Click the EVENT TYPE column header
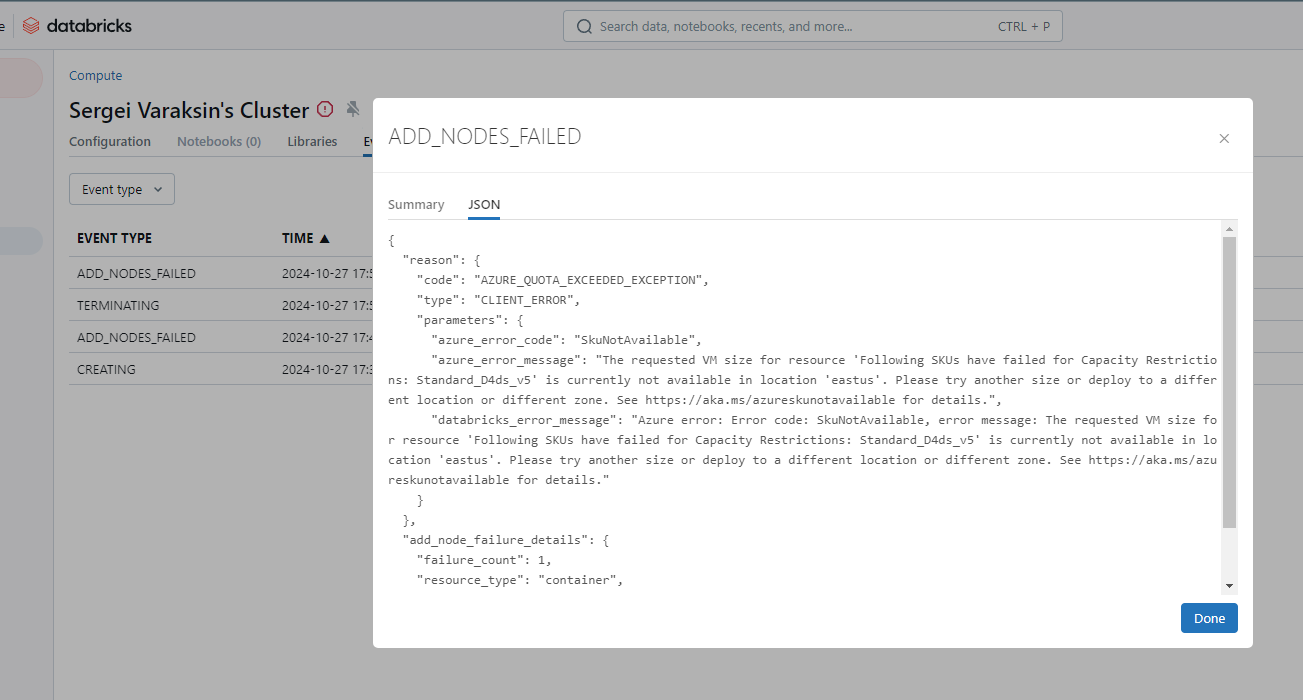1303x700 pixels. (x=115, y=239)
